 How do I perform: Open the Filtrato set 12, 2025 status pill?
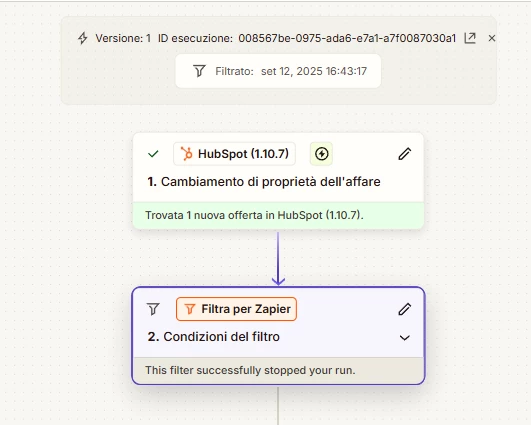point(278,71)
